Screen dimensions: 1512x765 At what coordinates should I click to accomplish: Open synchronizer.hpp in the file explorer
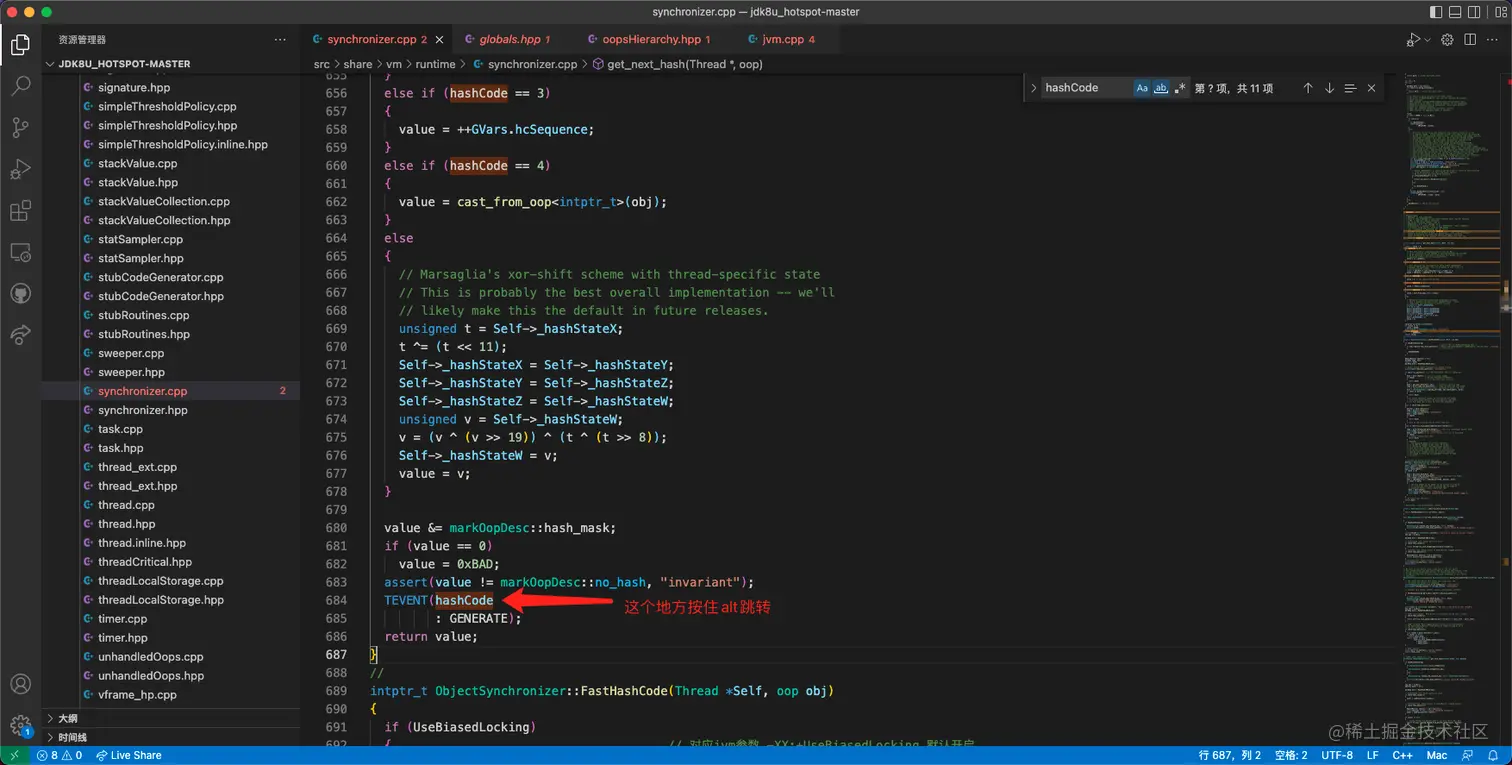(143, 410)
